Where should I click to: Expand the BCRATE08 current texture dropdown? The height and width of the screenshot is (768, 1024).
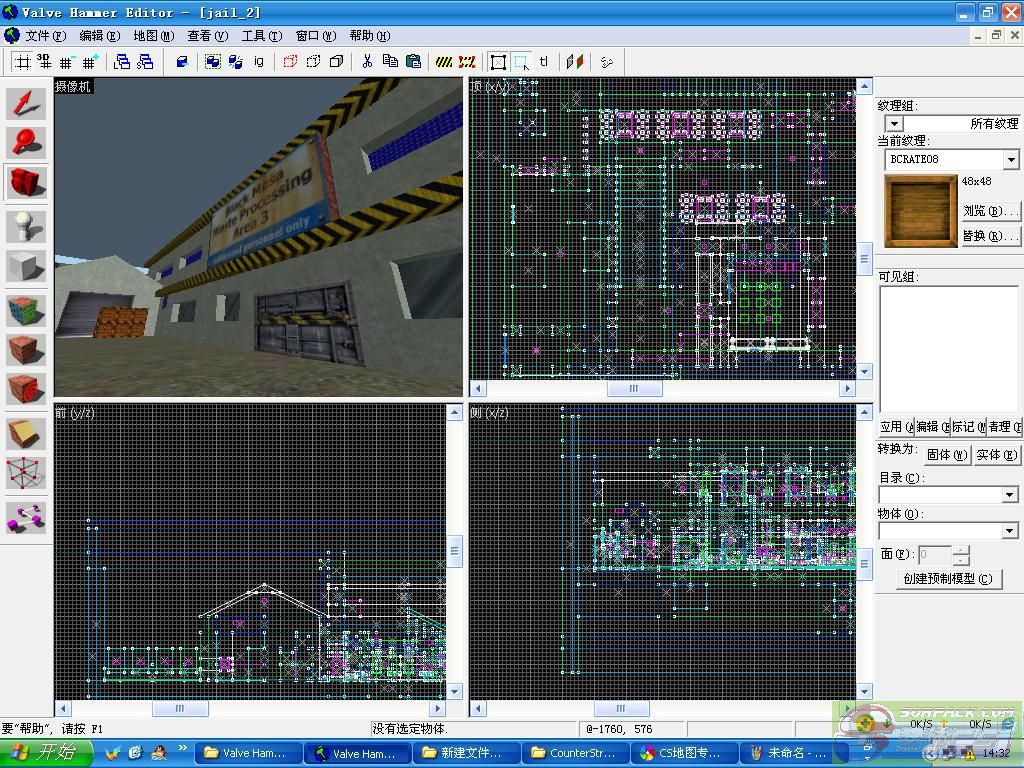[1010, 160]
